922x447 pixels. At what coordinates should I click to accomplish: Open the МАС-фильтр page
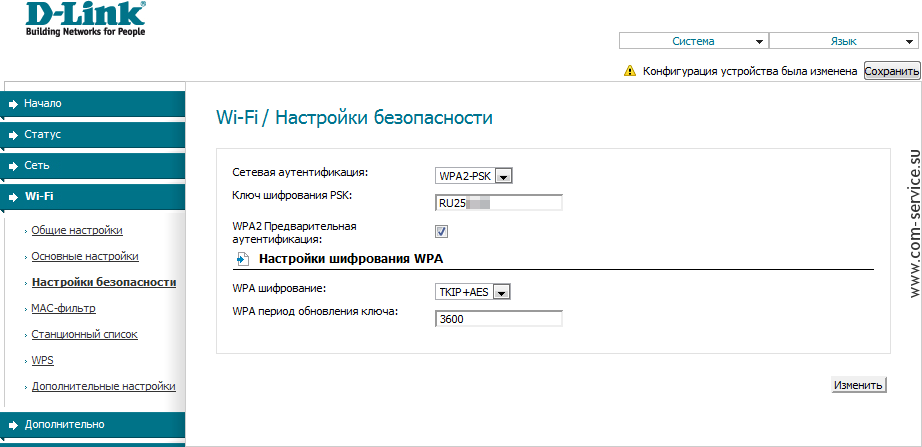pyautogui.click(x=63, y=308)
